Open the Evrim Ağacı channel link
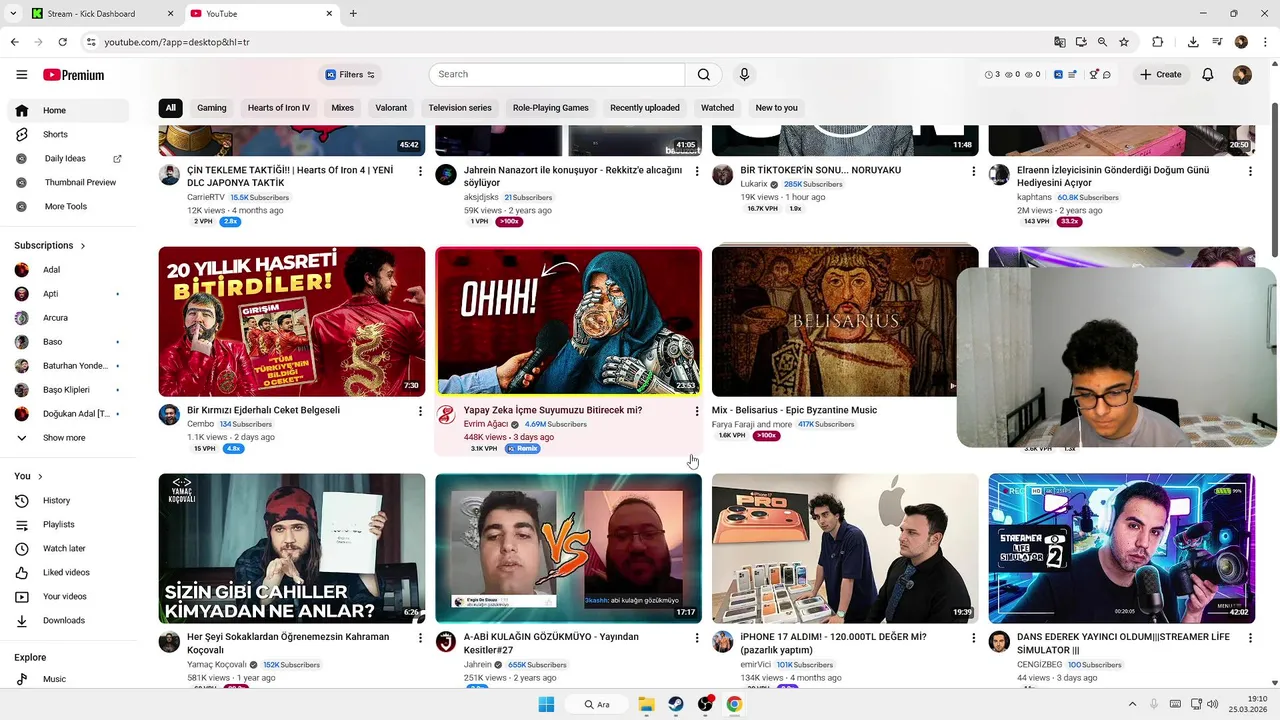1280x720 pixels. coord(486,424)
